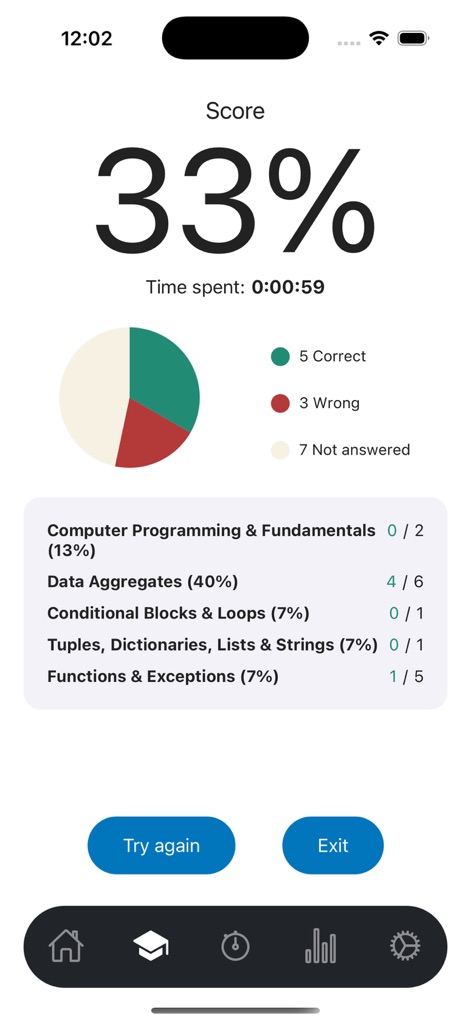The image size is (471, 1023).
Task: Tap the green Correct legend dot
Action: point(280,357)
